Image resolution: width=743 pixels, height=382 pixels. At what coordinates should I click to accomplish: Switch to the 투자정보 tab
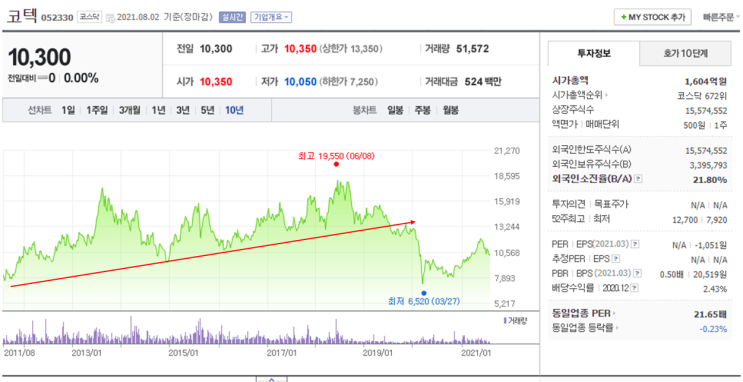594,54
